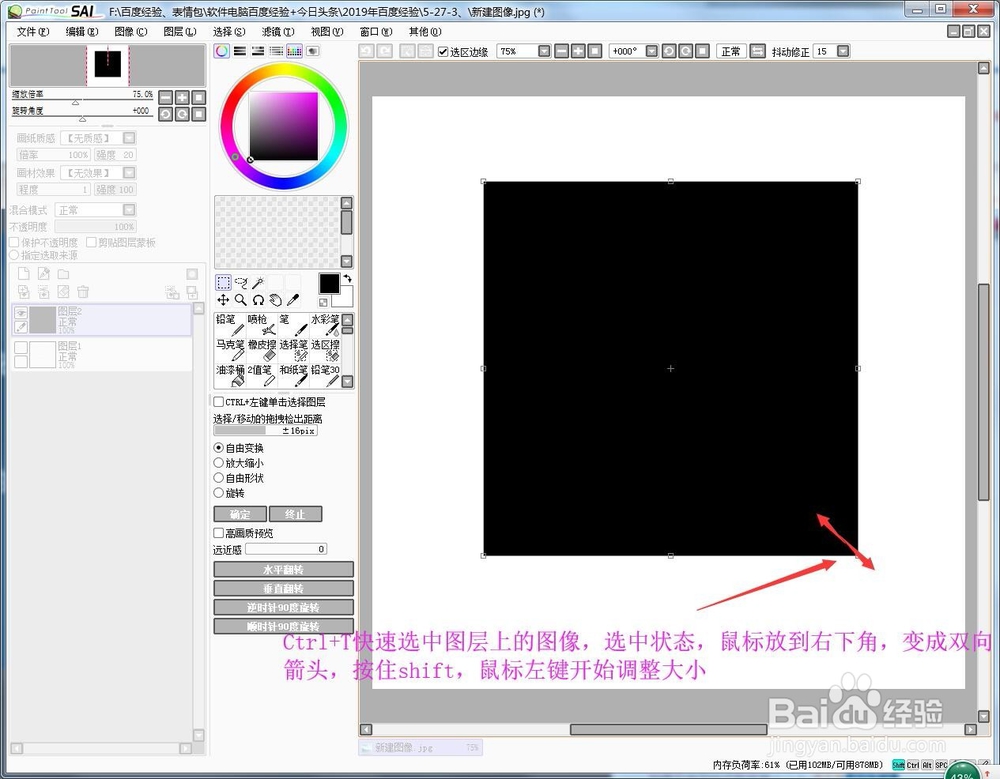Cancel transform with 终止 button
Viewport: 1000px width, 779px height.
[x=295, y=514]
